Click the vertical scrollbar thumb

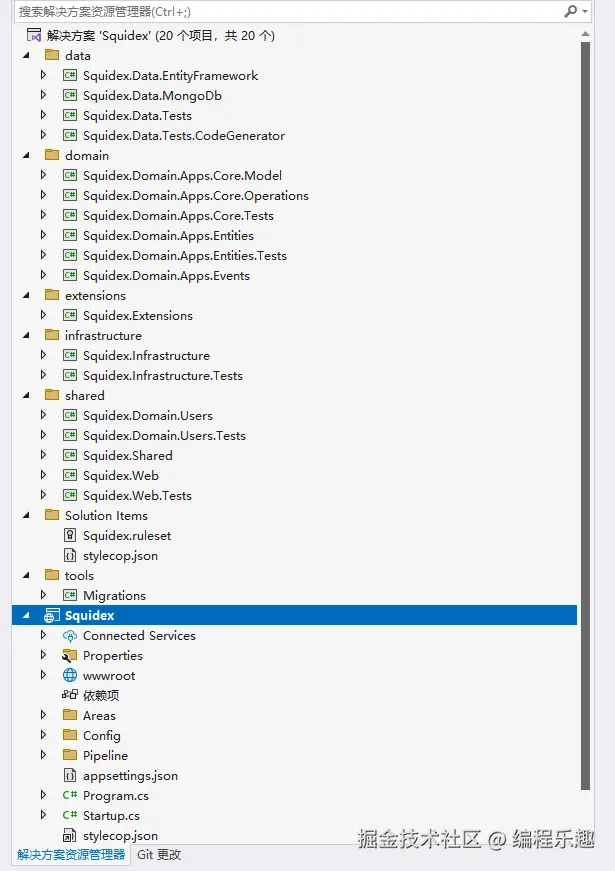[585, 416]
